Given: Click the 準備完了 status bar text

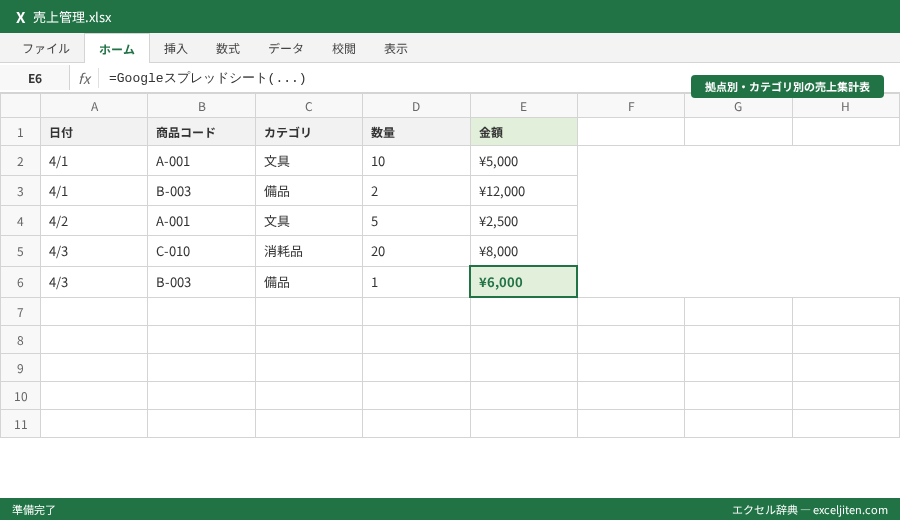Looking at the screenshot, I should [x=34, y=510].
